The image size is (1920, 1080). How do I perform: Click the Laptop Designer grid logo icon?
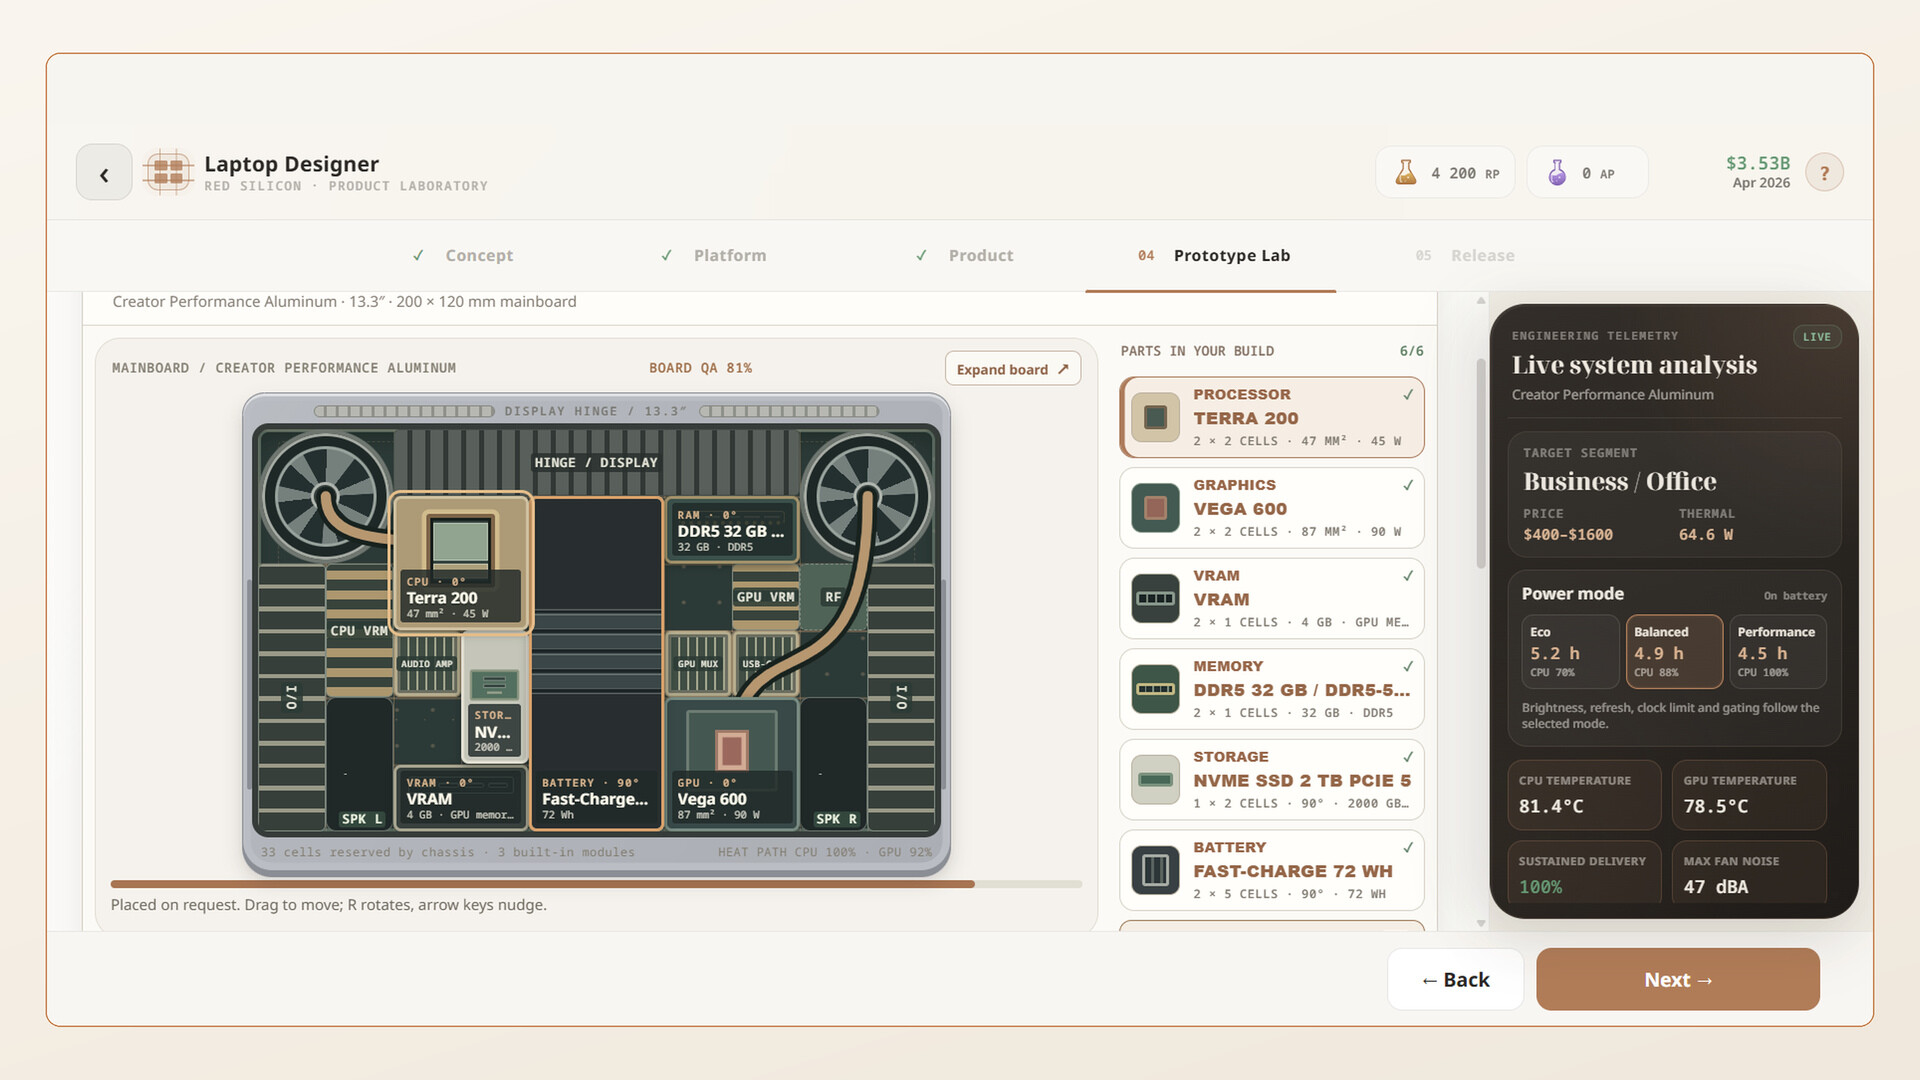tap(168, 172)
